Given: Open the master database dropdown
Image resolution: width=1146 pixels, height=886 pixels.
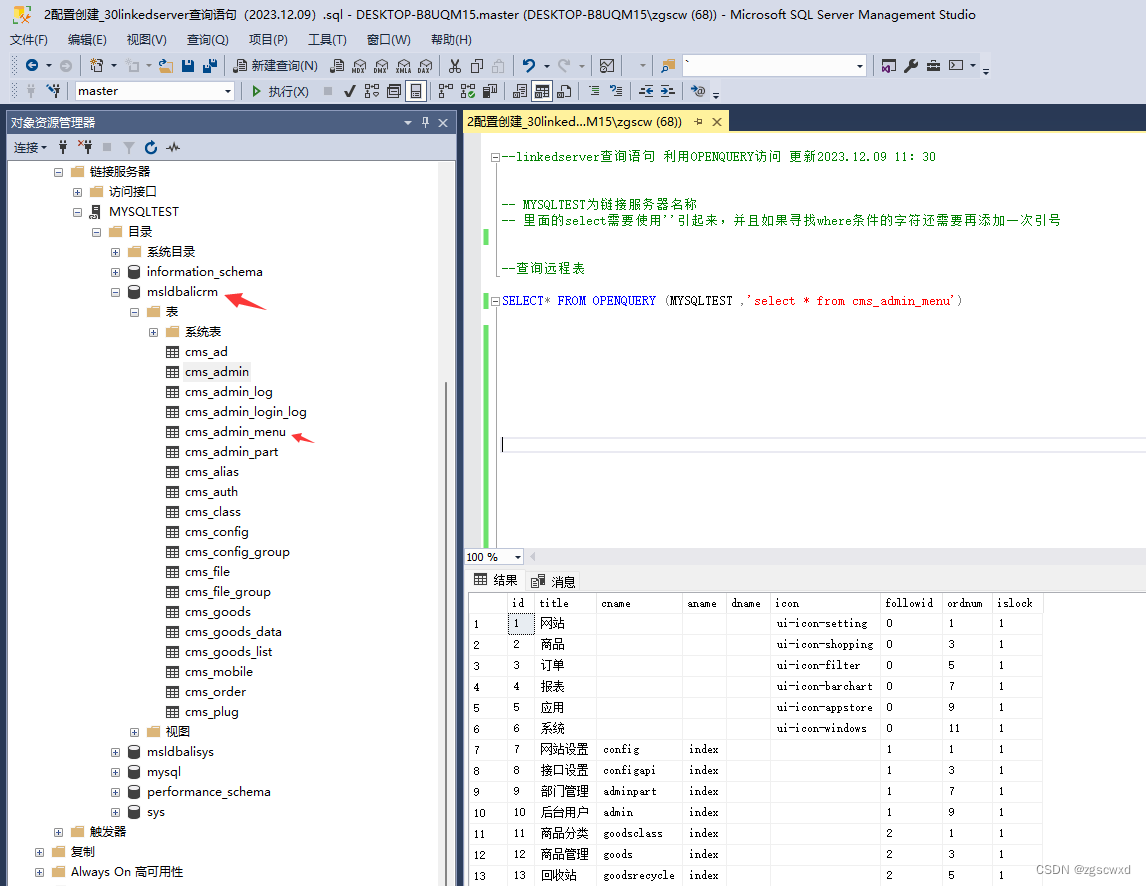Looking at the screenshot, I should click(228, 91).
